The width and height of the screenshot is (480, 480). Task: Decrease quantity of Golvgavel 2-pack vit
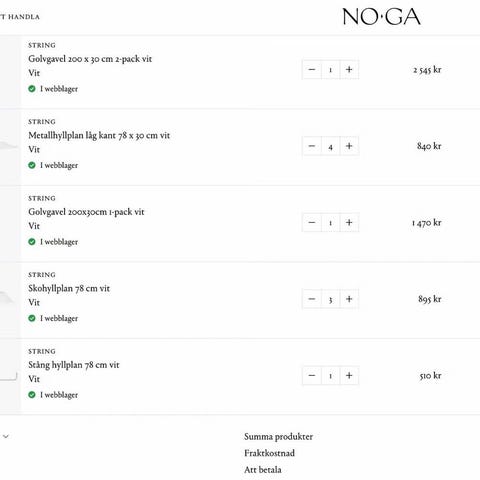(x=312, y=70)
